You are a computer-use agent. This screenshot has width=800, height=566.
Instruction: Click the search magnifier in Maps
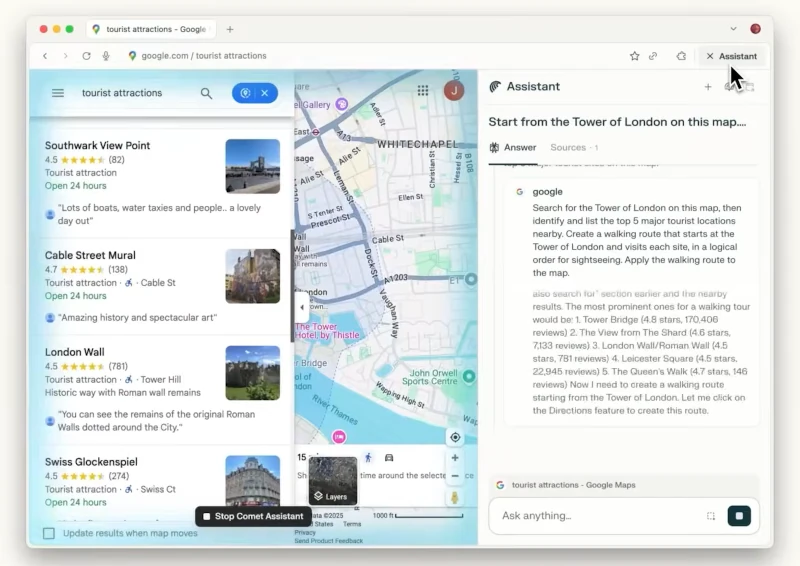point(206,93)
